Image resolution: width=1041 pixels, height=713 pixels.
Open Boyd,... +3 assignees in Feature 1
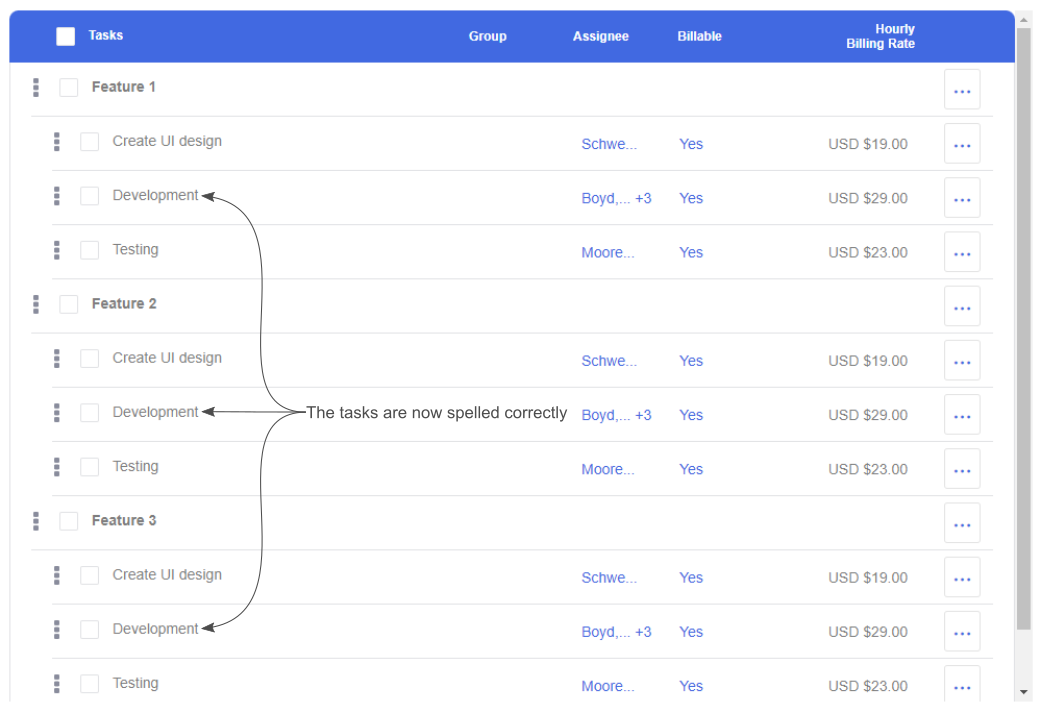616,198
